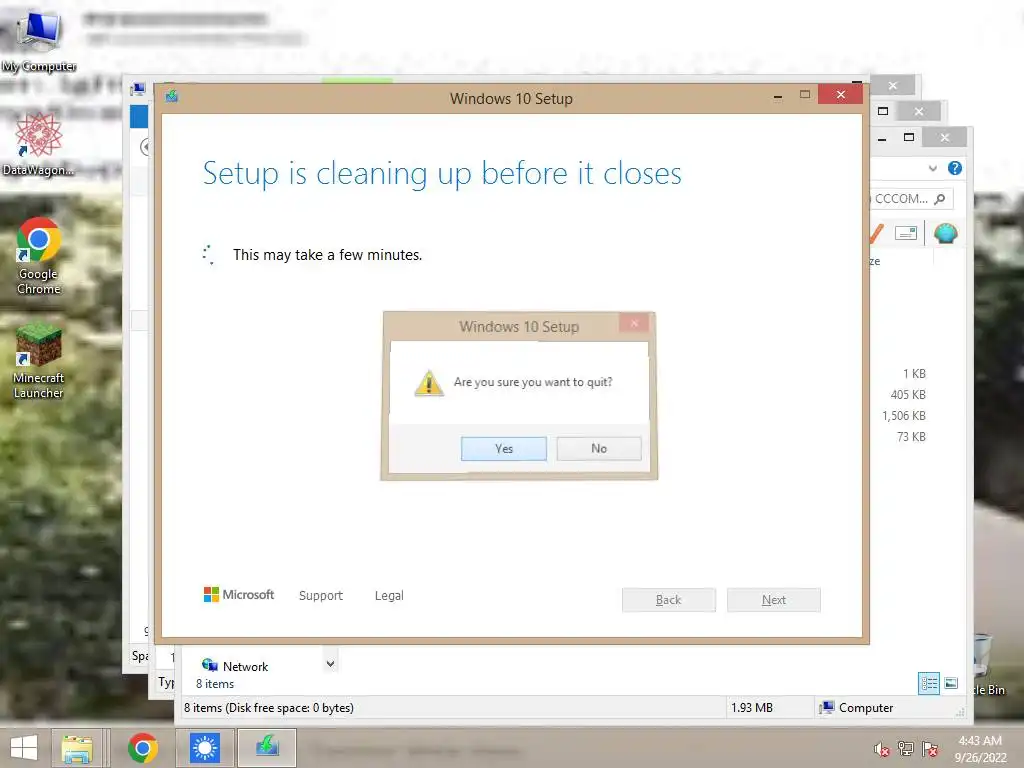Switch Explorer to large icons view

coord(952,684)
